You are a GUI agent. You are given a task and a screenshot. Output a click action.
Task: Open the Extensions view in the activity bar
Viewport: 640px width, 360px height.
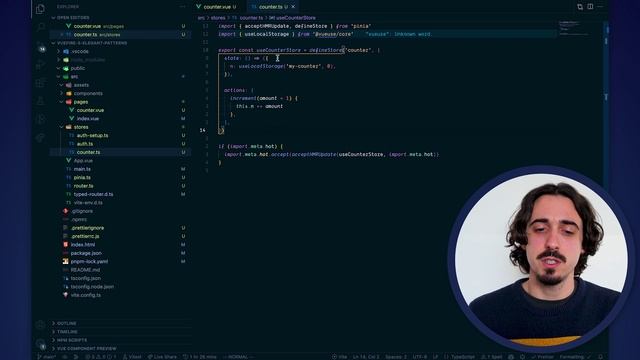(40, 83)
